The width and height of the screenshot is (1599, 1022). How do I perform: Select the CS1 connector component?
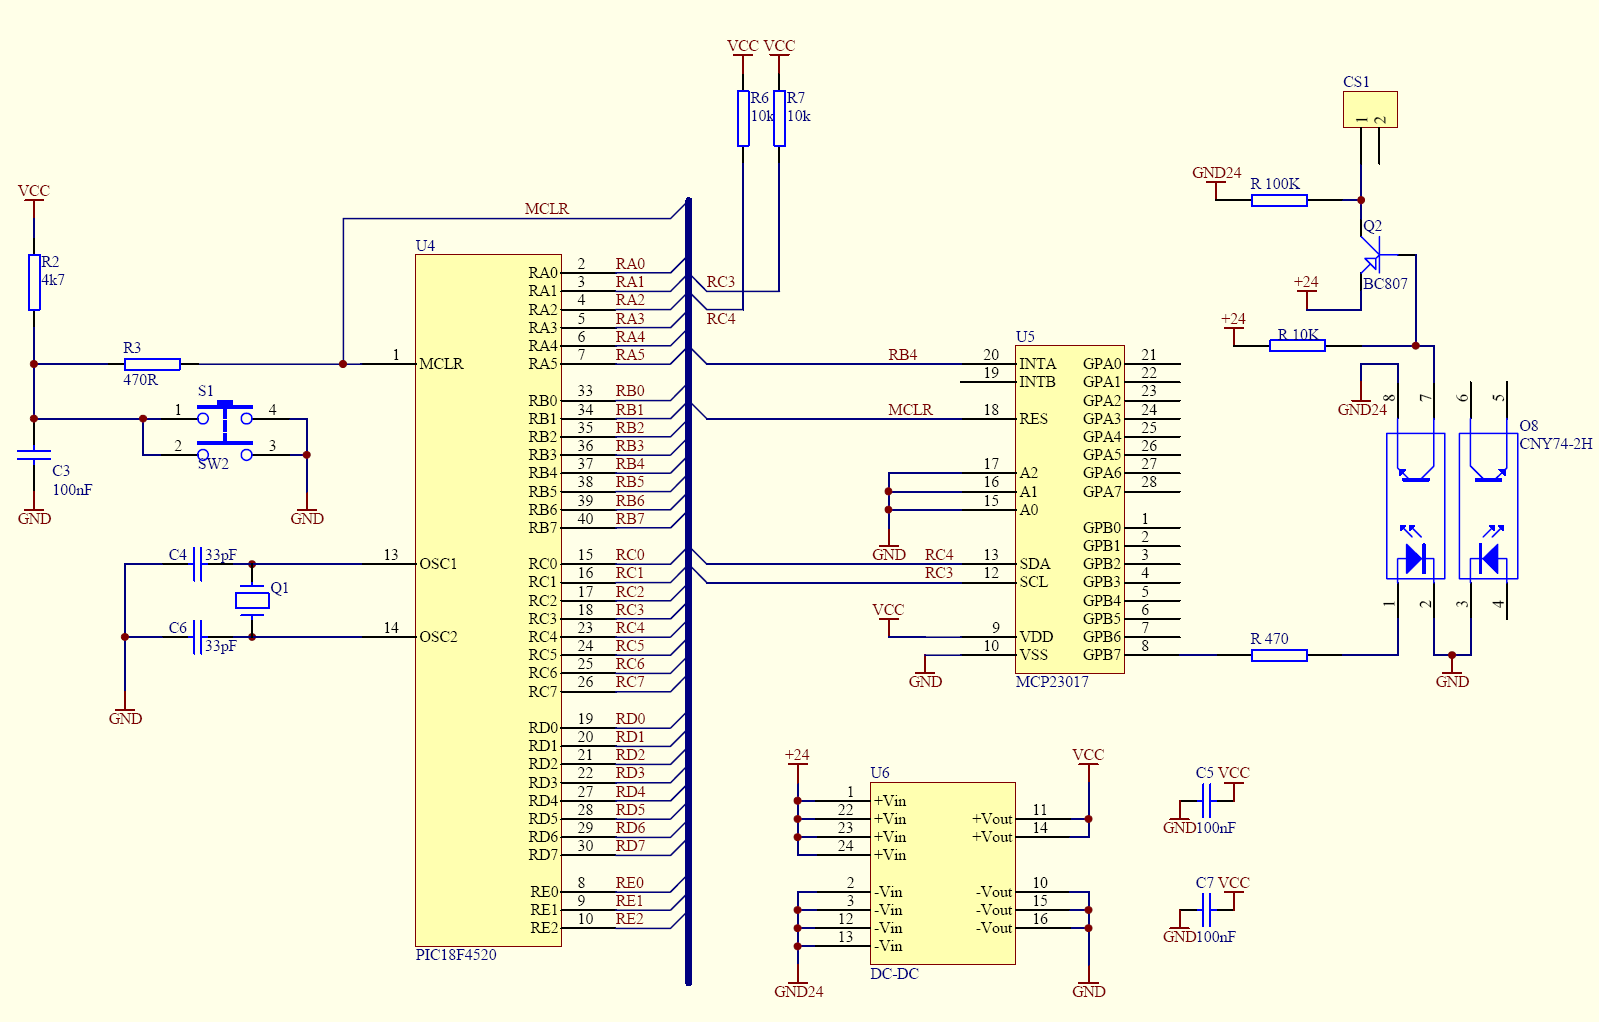[1370, 109]
